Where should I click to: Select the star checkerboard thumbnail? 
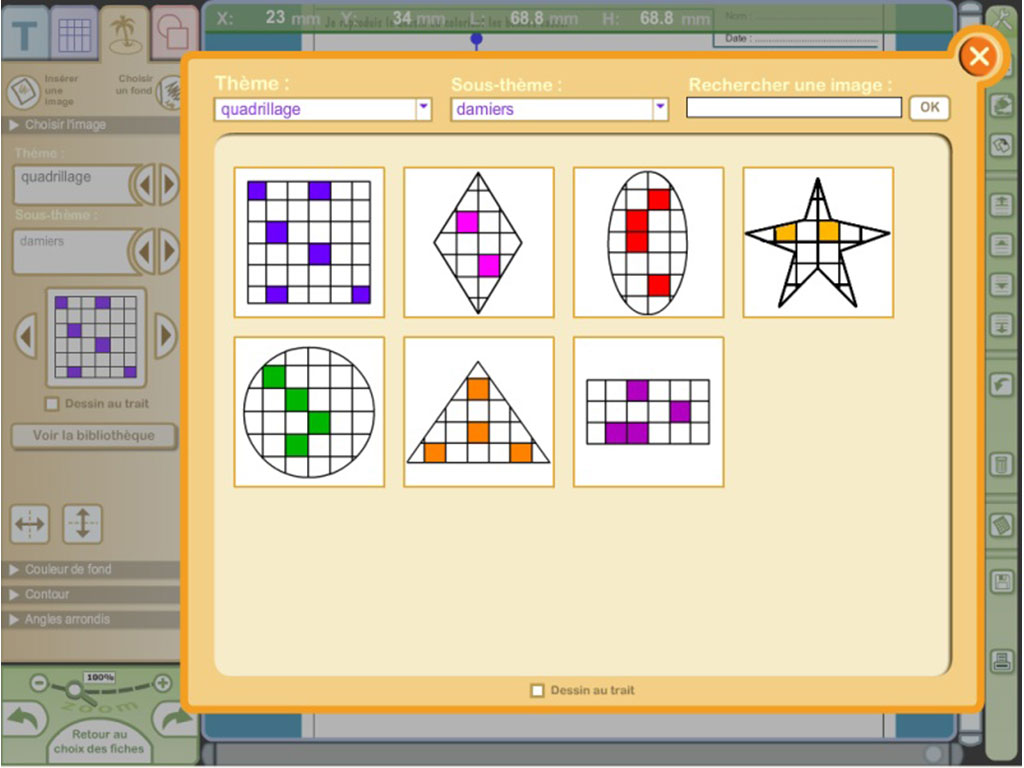pos(817,243)
